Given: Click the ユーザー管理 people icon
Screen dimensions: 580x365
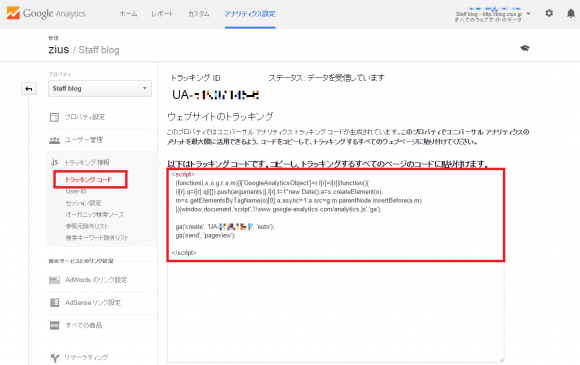Looking at the screenshot, I should point(54,140).
